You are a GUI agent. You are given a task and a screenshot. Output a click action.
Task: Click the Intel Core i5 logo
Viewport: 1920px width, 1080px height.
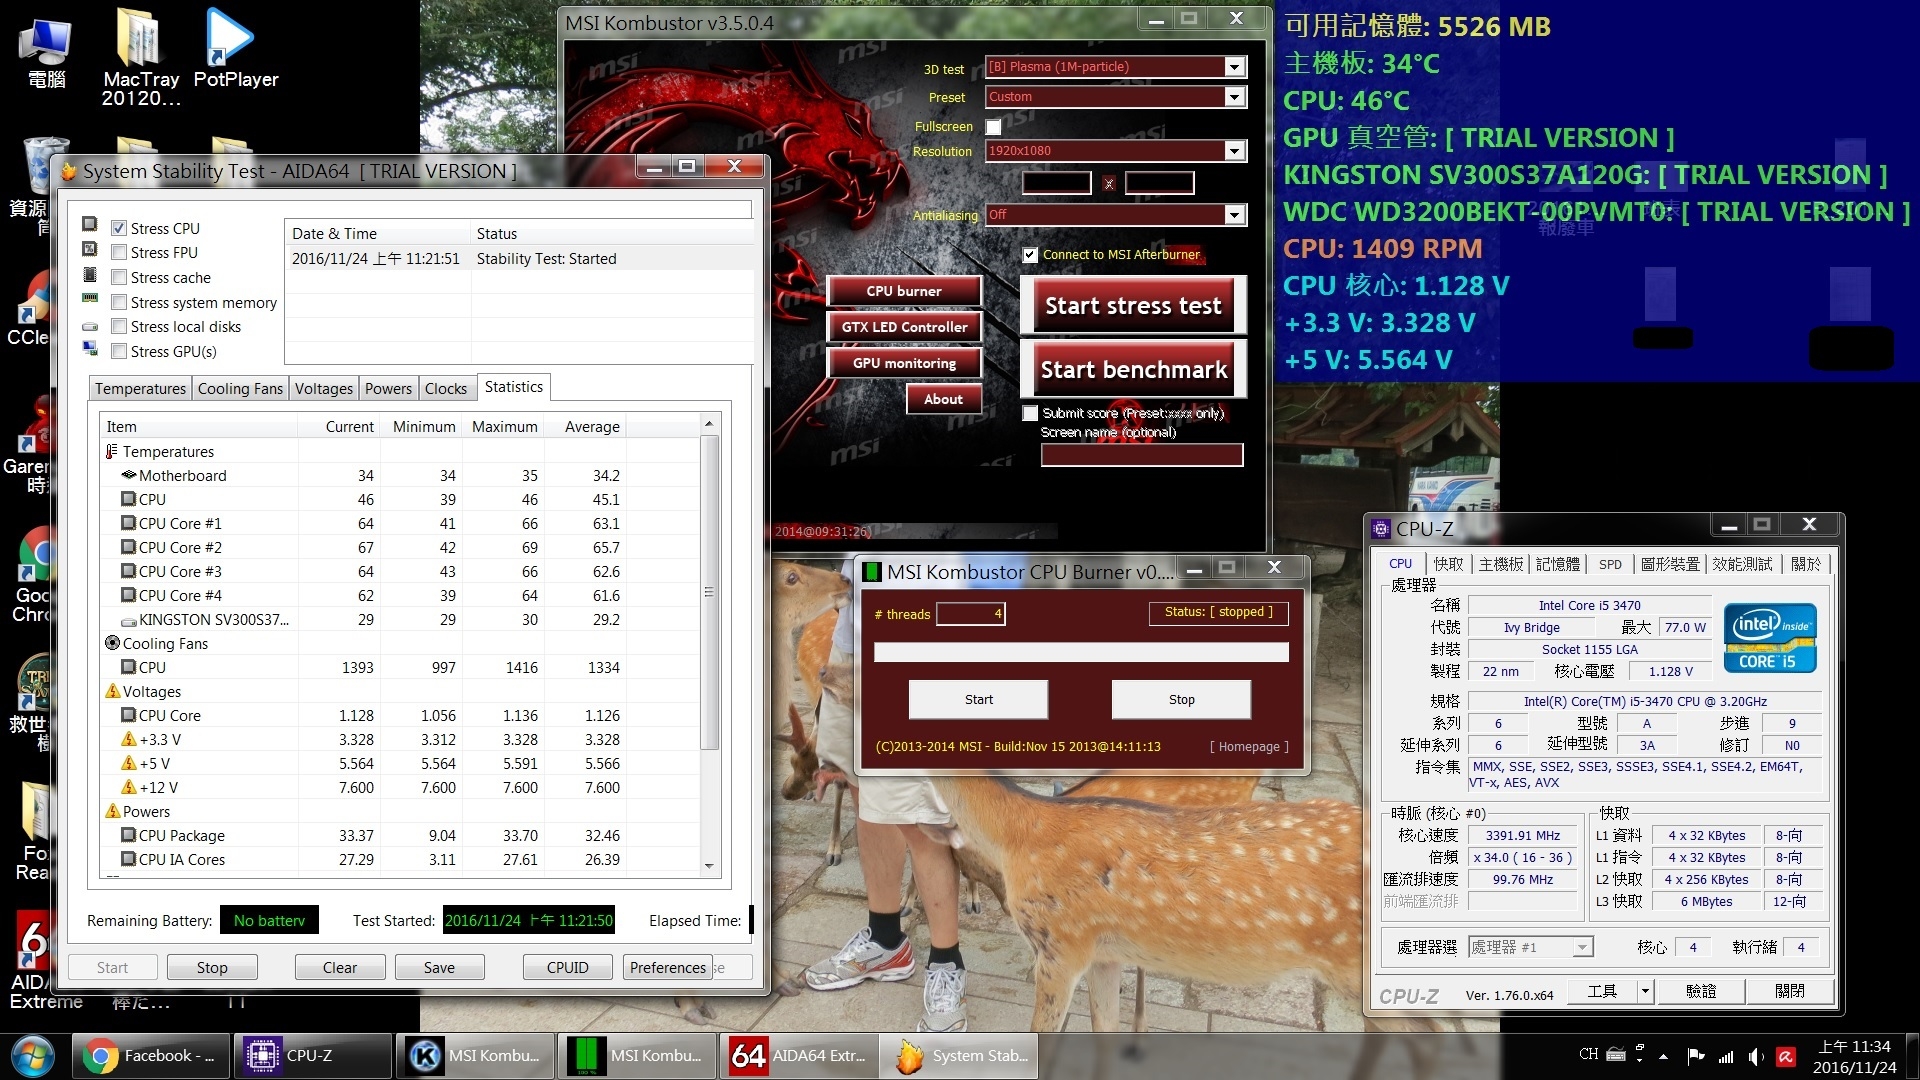pos(1769,637)
